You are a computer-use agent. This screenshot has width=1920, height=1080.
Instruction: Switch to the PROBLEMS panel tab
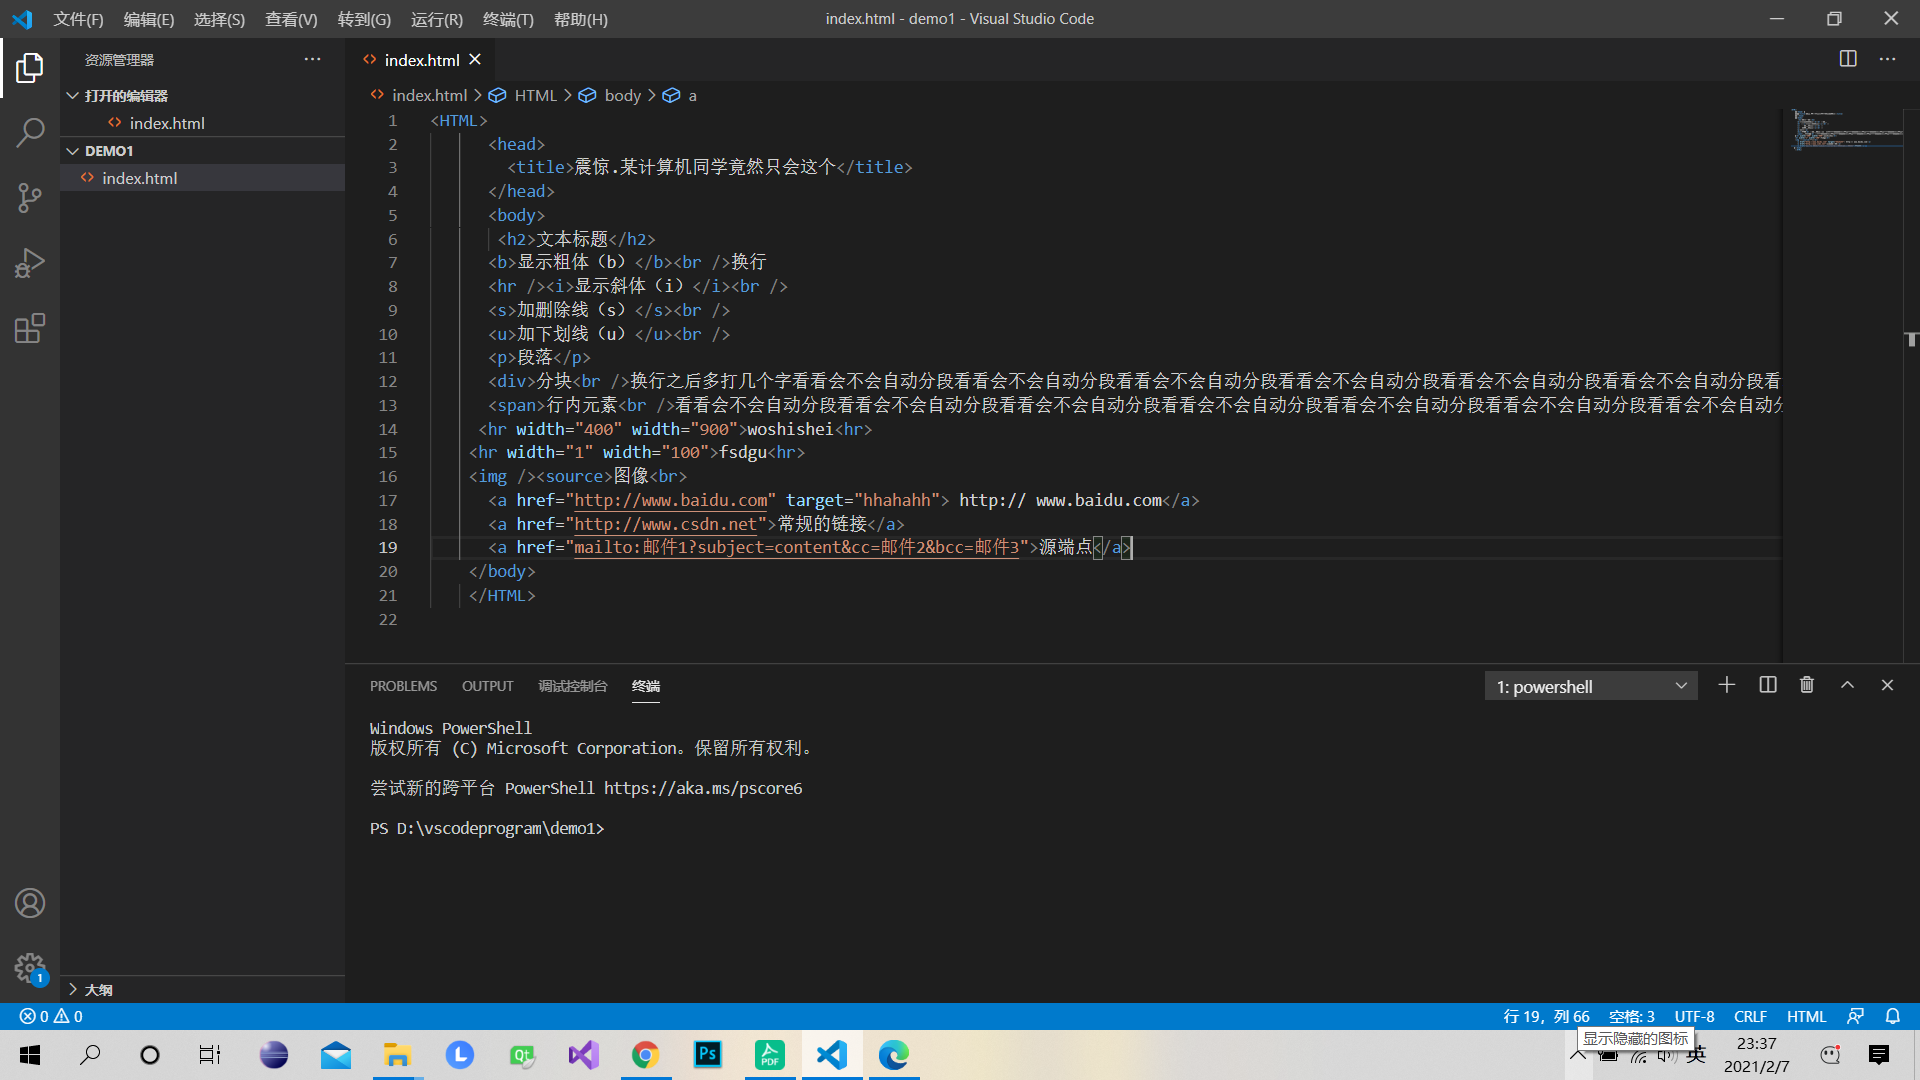403,686
